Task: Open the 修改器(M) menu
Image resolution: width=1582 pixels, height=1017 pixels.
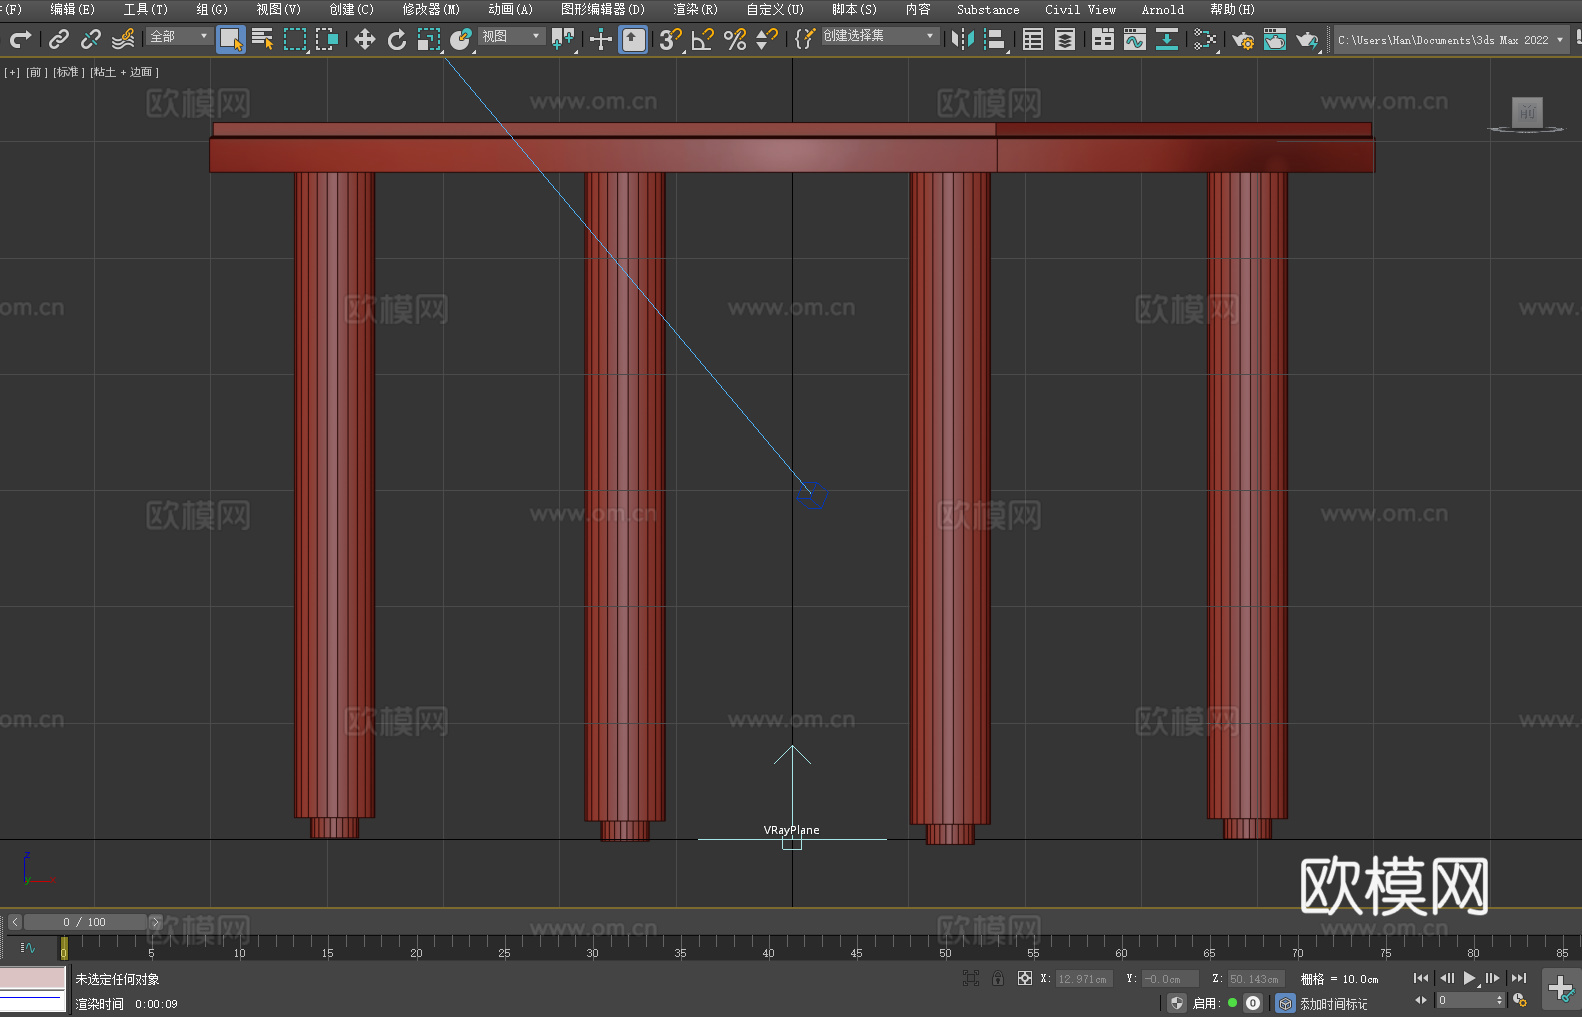Action: coord(431,10)
